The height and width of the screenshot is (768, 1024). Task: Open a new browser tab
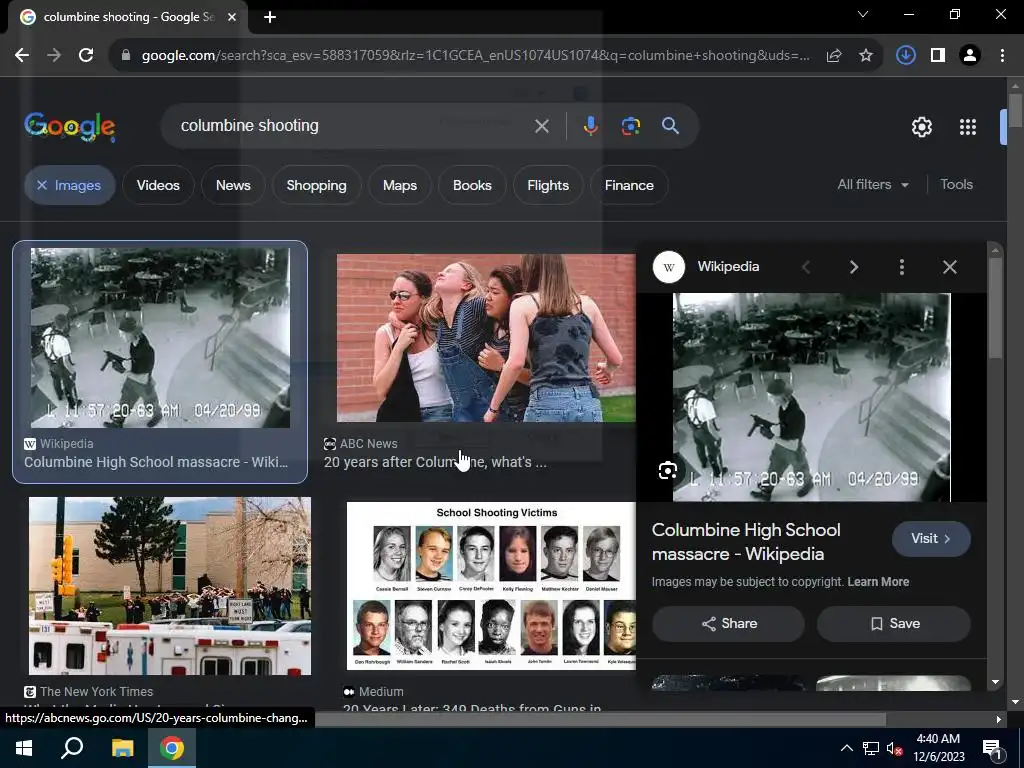pos(270,18)
